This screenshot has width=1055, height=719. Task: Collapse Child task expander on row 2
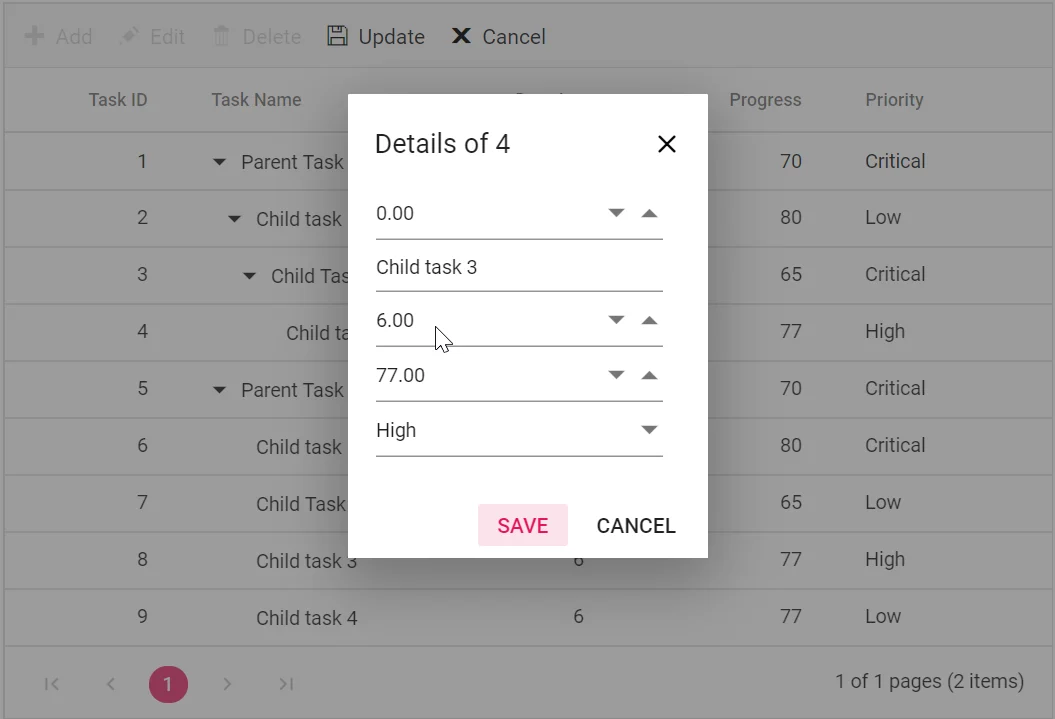click(233, 218)
